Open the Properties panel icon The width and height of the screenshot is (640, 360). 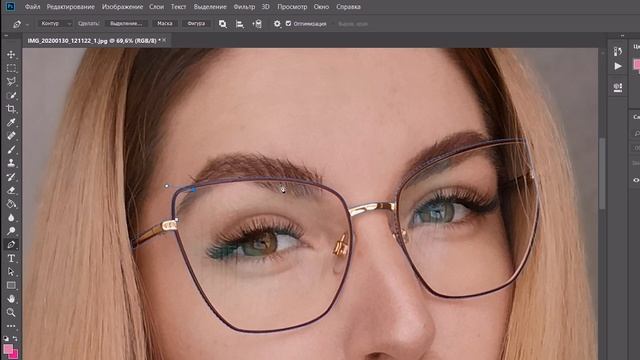coord(618,87)
